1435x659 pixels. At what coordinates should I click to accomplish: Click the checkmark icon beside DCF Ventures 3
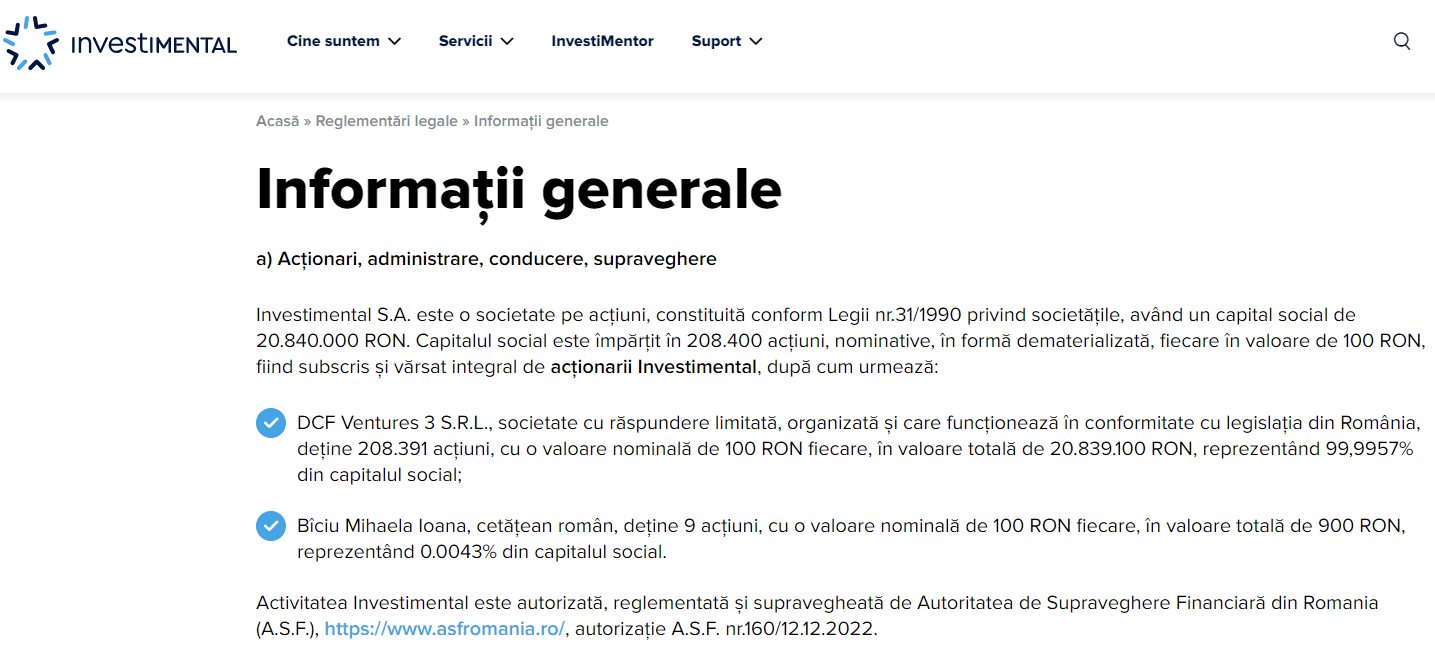pyautogui.click(x=271, y=423)
